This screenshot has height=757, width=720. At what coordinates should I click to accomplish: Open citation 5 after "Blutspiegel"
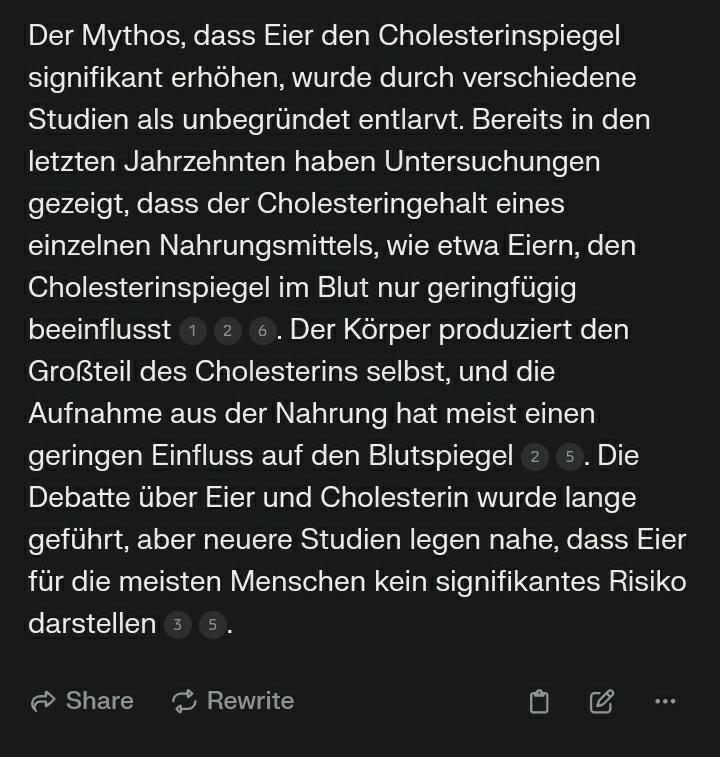569,457
